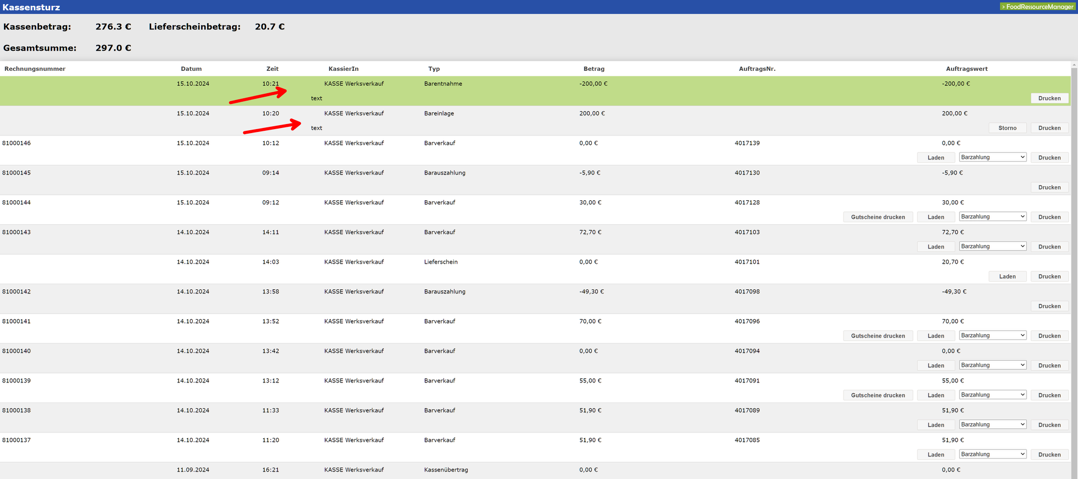Click Laden for invoice 81000146
The image size is (1078, 479).
[x=935, y=158]
